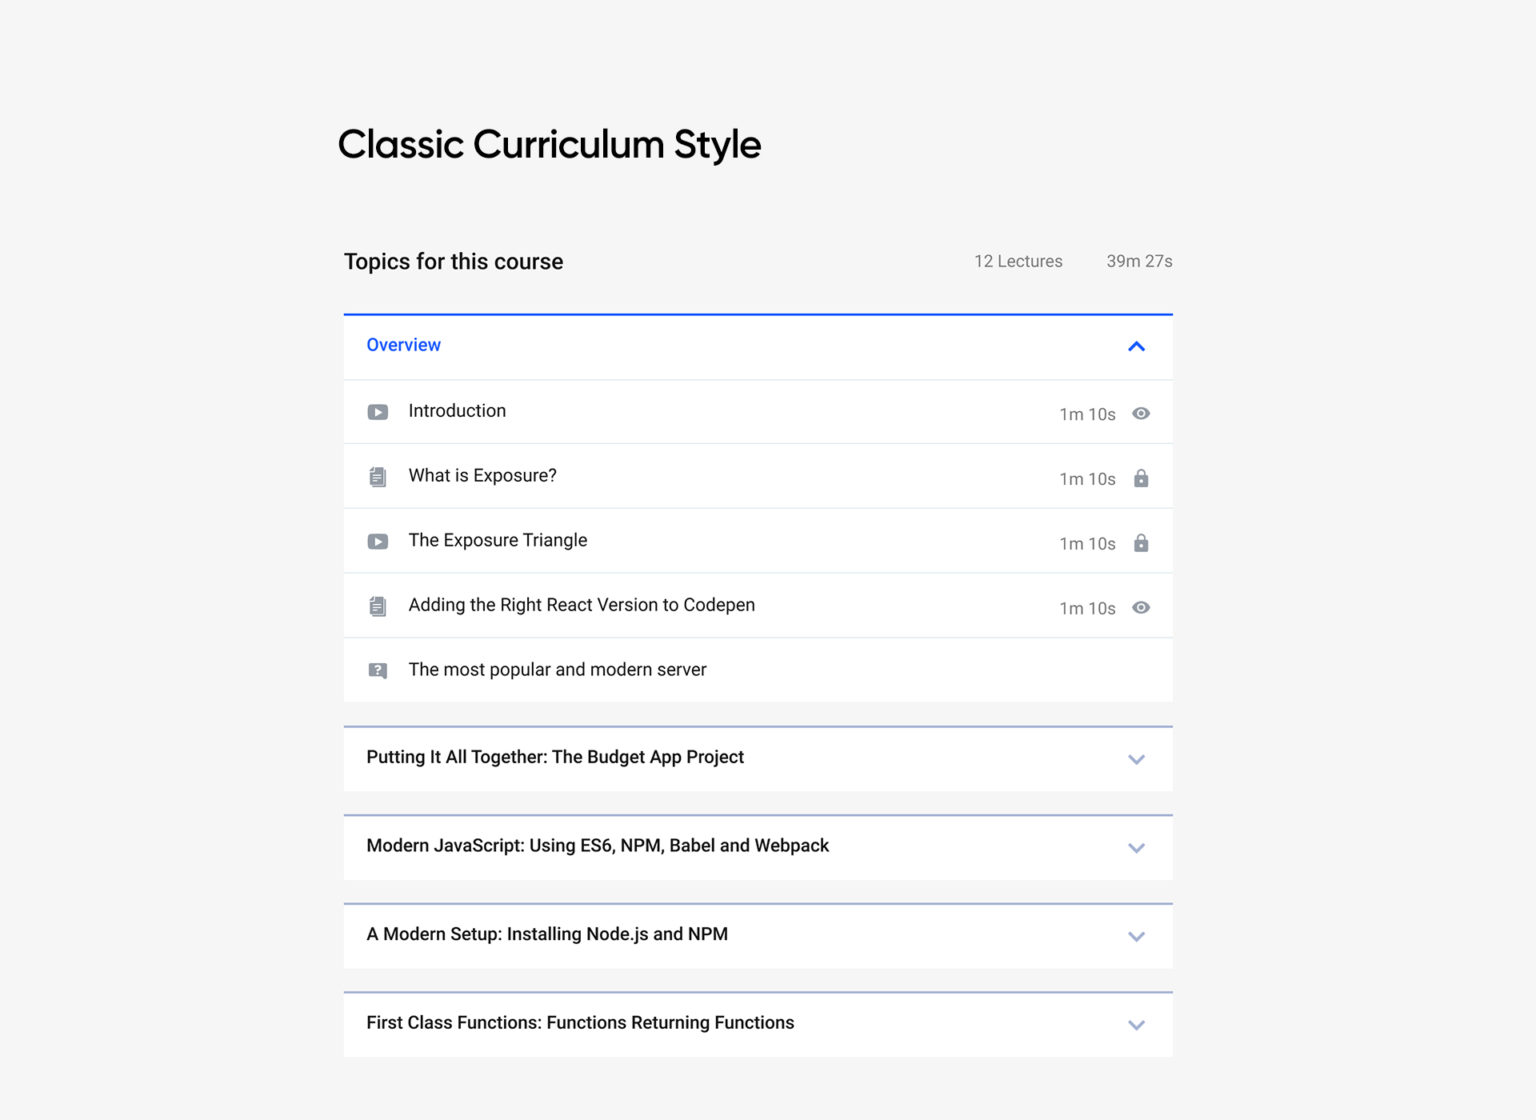Expand the Modern JavaScript ES6 section
The width and height of the screenshot is (1536, 1120).
click(x=1136, y=847)
